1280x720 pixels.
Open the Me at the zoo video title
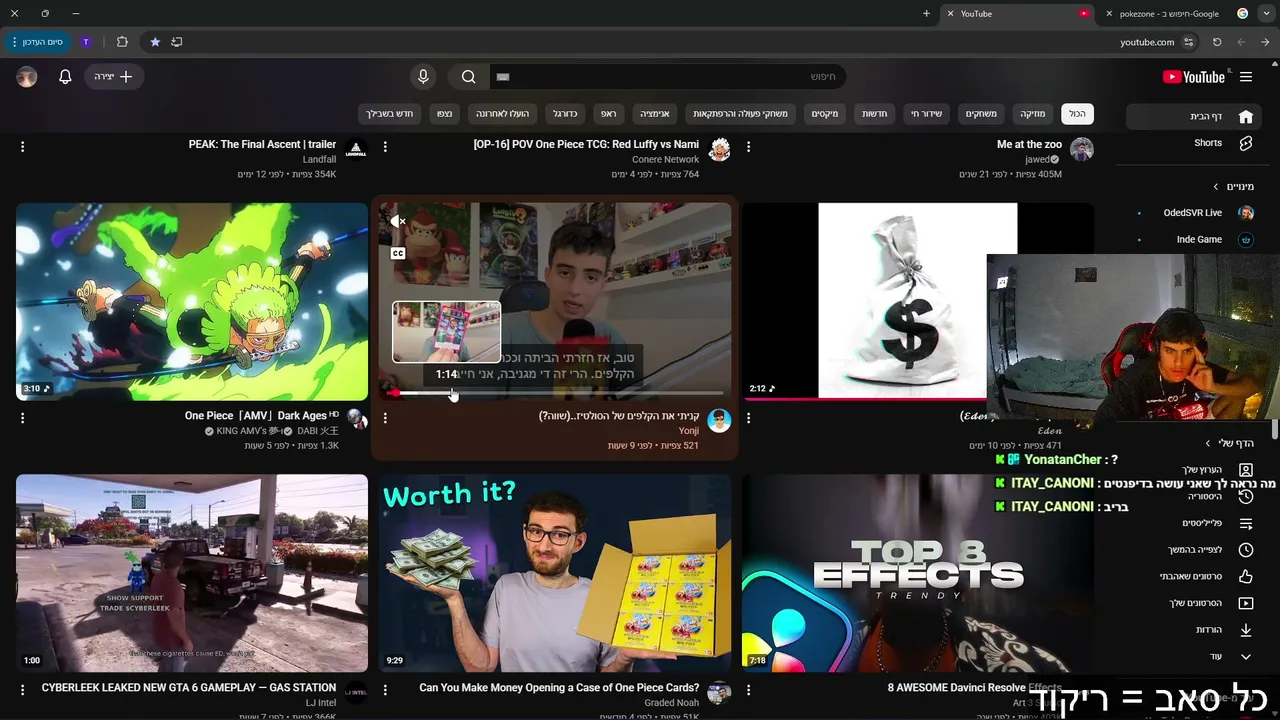(x=1029, y=145)
